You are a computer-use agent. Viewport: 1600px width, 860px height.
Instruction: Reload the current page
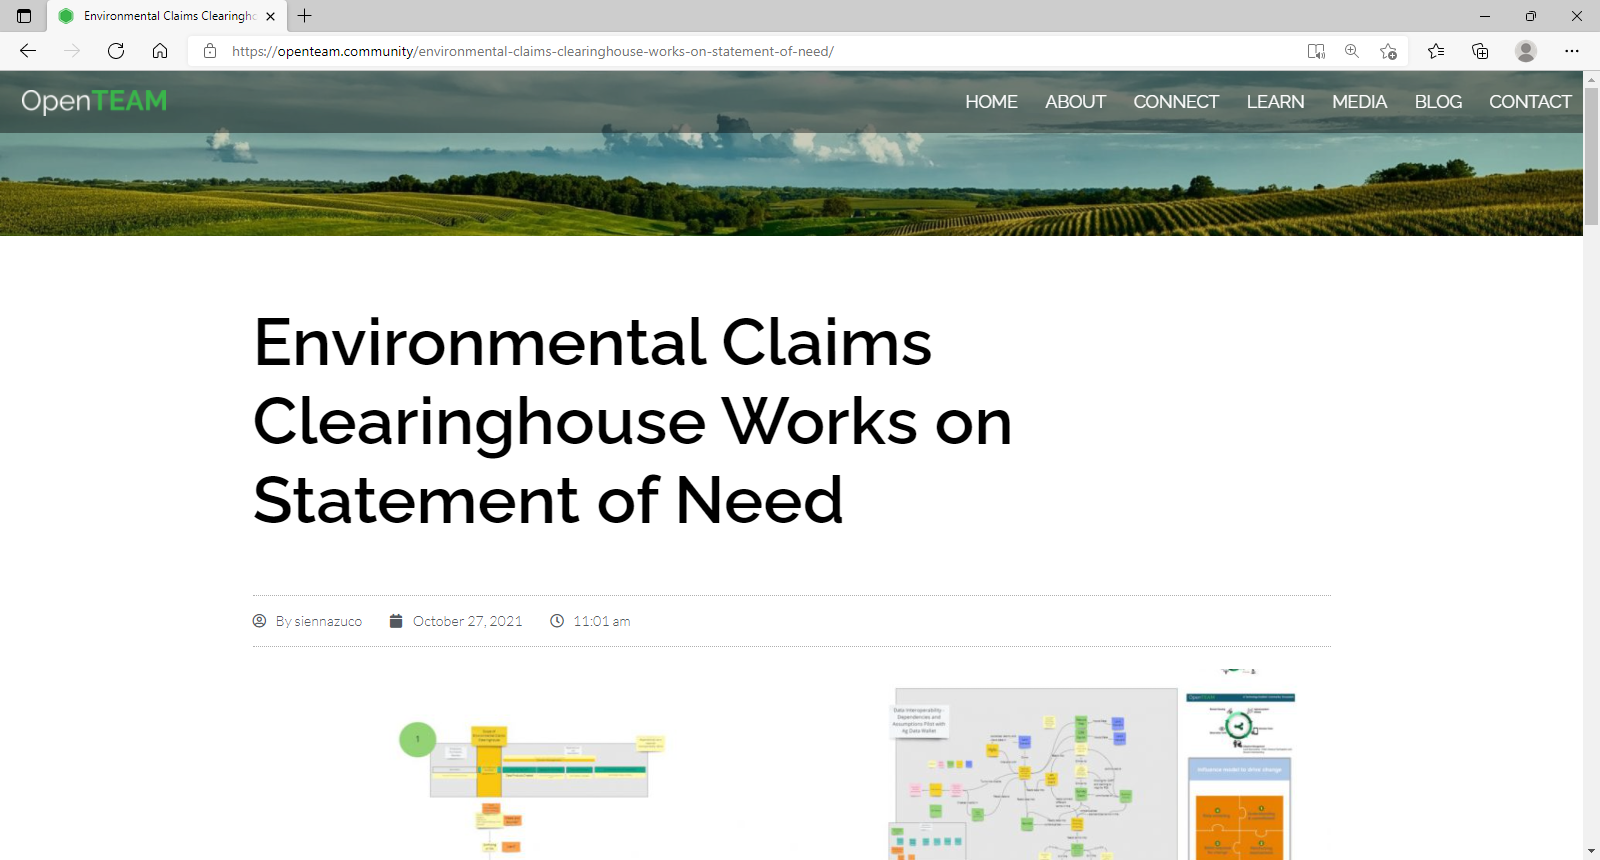pos(116,51)
